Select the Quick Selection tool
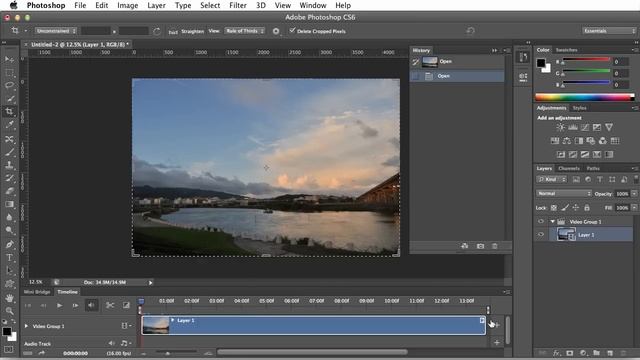The height and width of the screenshot is (360, 640). coord(9,98)
